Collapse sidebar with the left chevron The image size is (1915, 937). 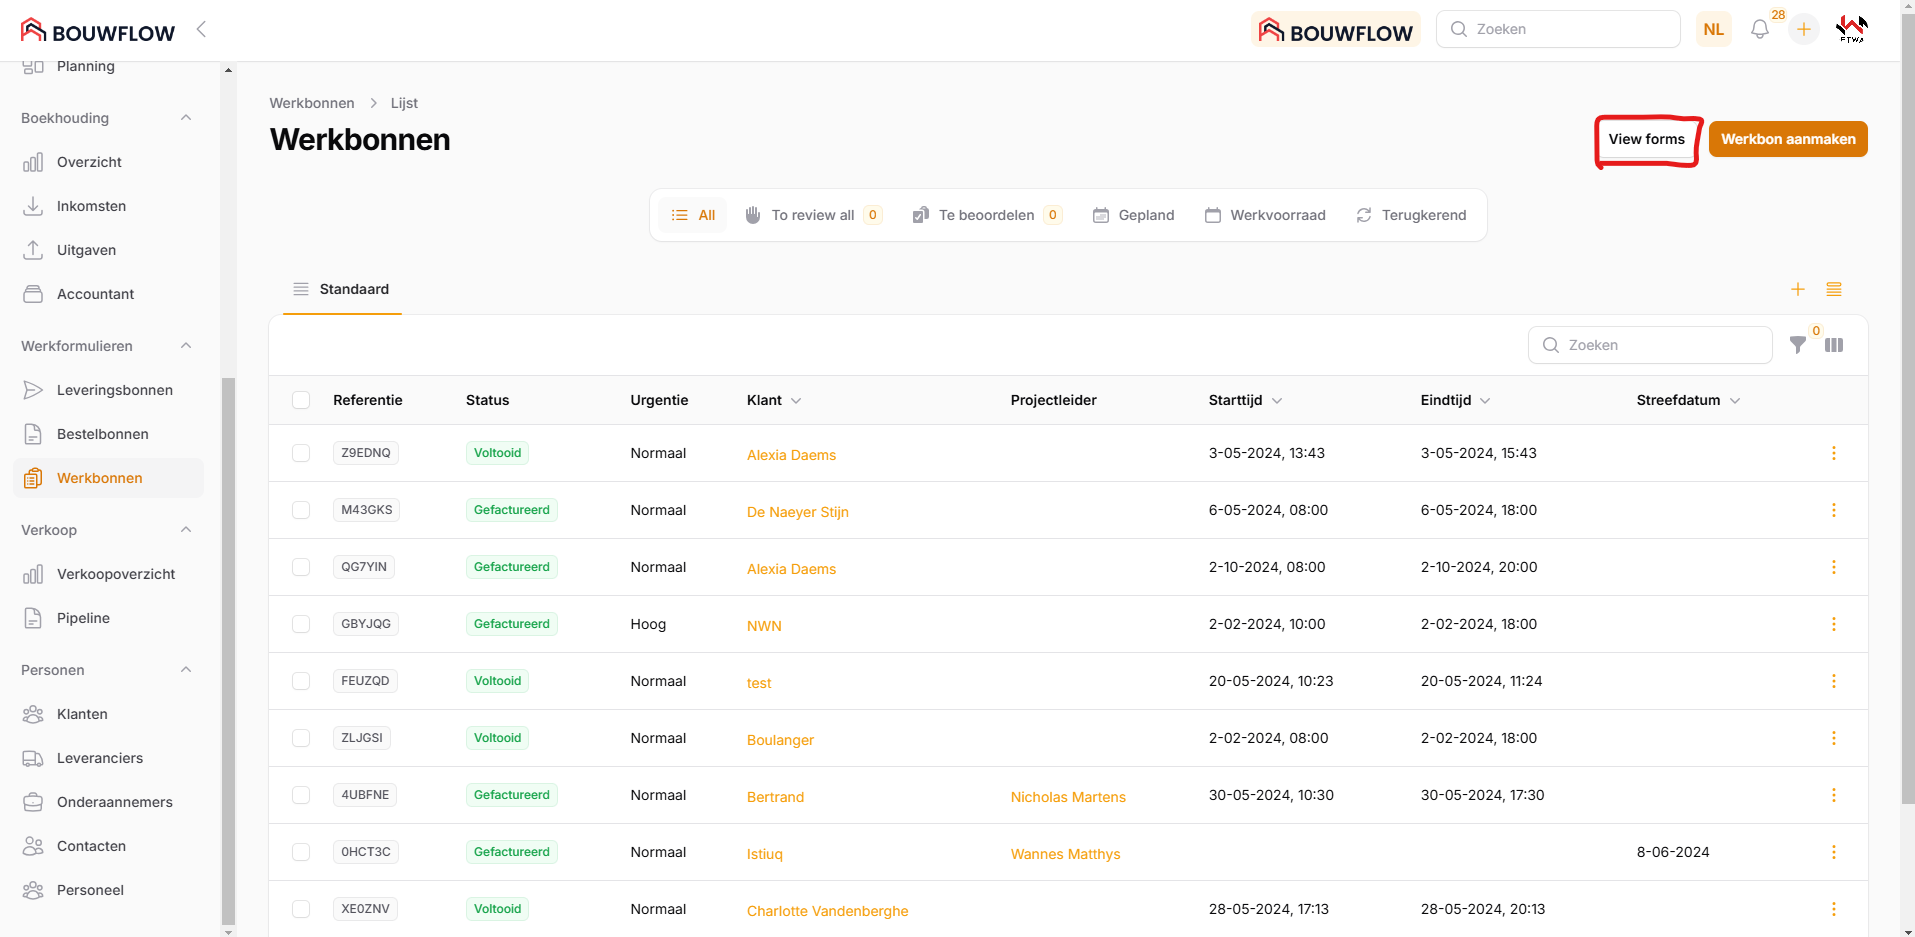click(x=201, y=29)
